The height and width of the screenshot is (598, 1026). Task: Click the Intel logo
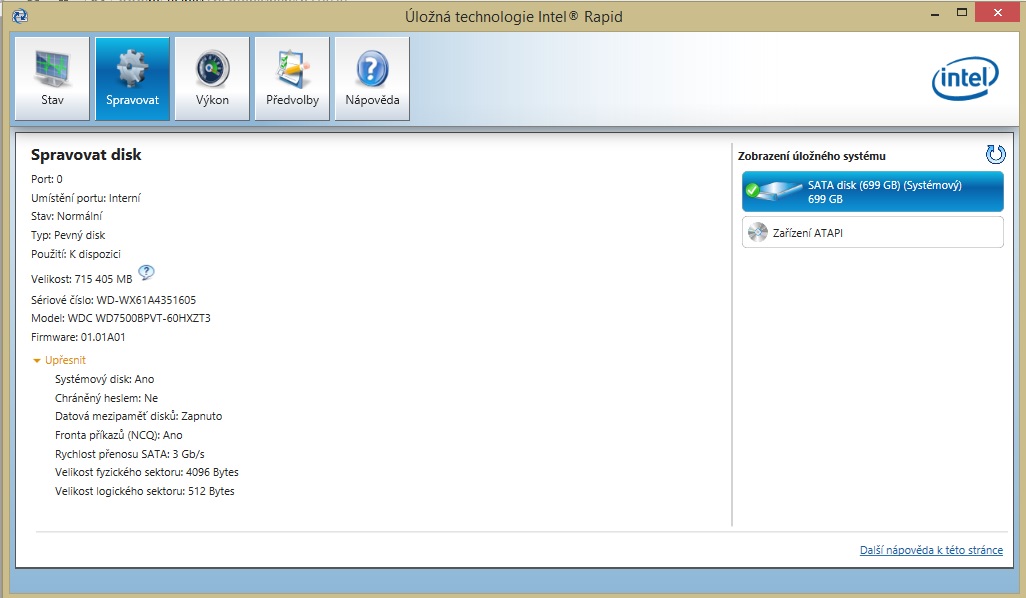(965, 79)
